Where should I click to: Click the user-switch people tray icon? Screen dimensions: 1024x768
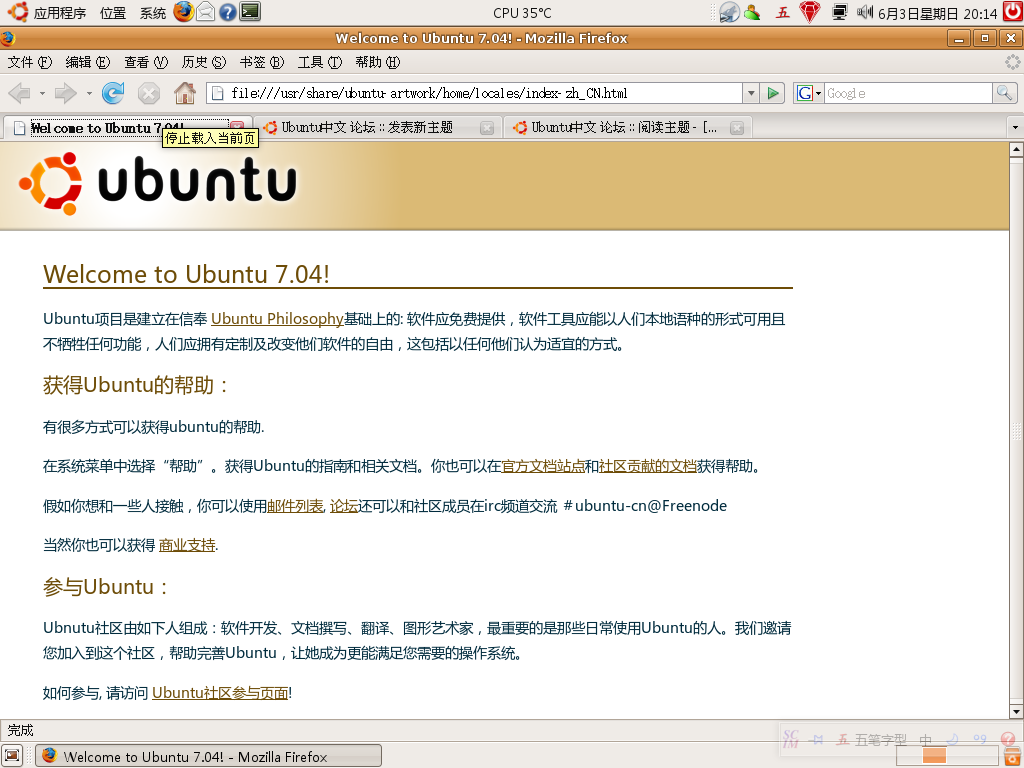752,12
